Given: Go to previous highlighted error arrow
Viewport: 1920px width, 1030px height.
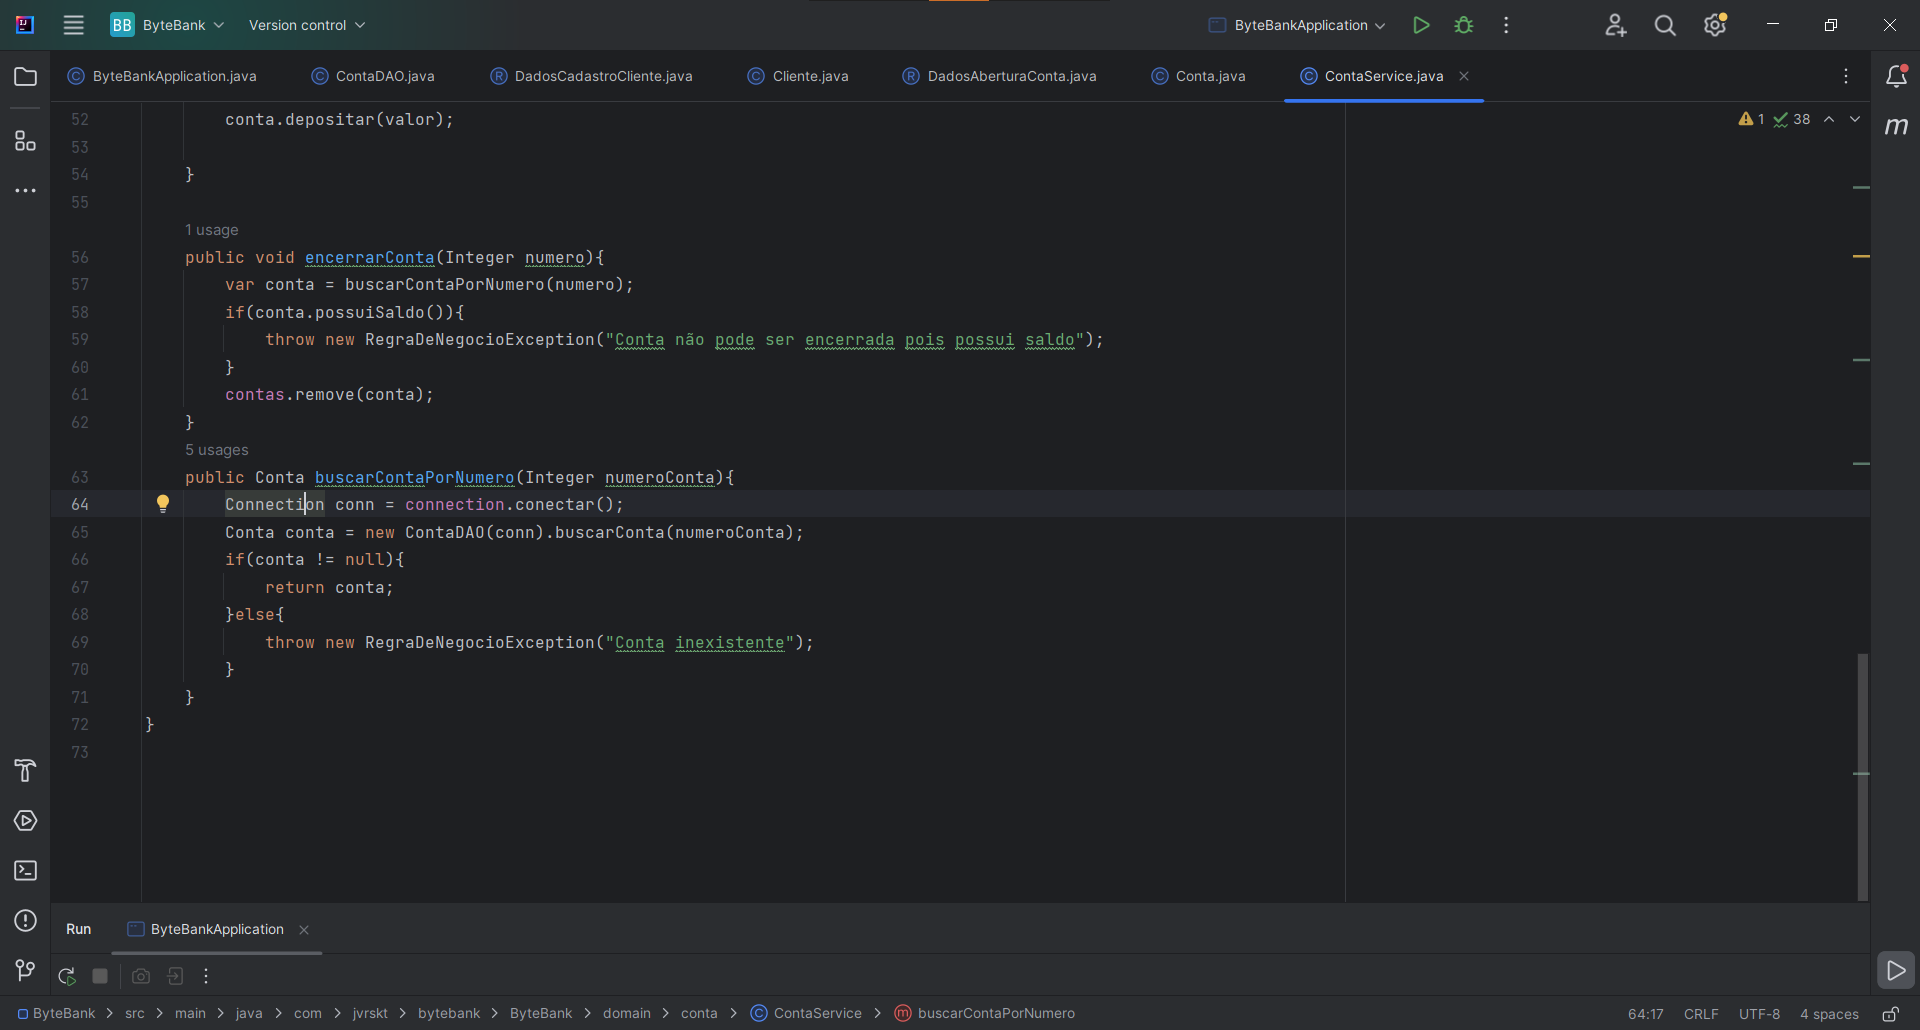Looking at the screenshot, I should point(1829,119).
